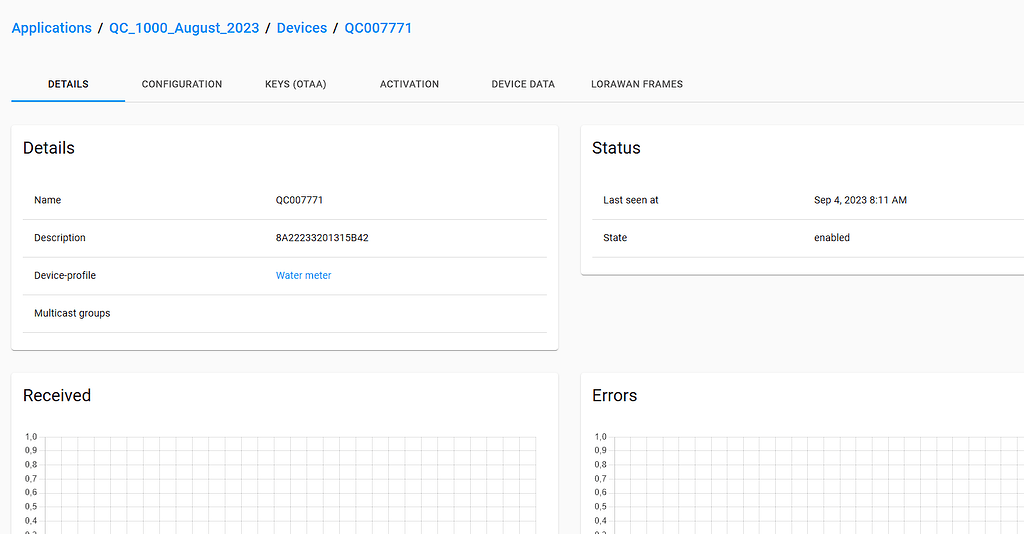Click the State value enabled
The image size is (1024, 534).
(831, 238)
